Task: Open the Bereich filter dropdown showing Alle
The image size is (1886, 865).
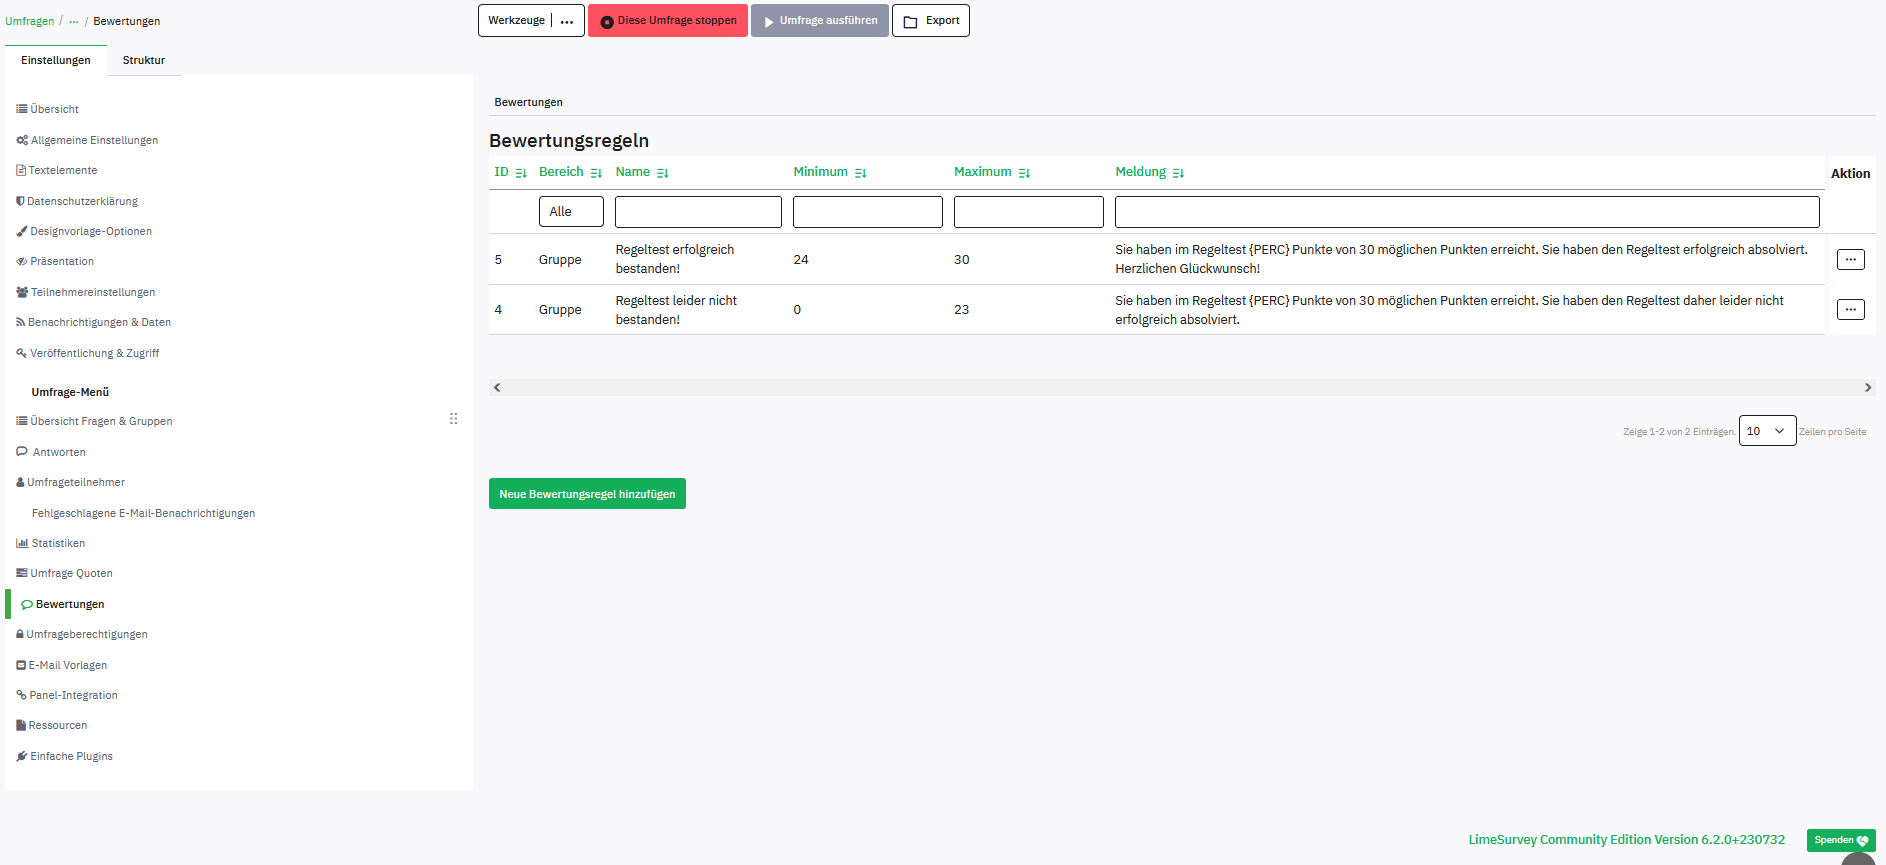Action: (x=571, y=212)
